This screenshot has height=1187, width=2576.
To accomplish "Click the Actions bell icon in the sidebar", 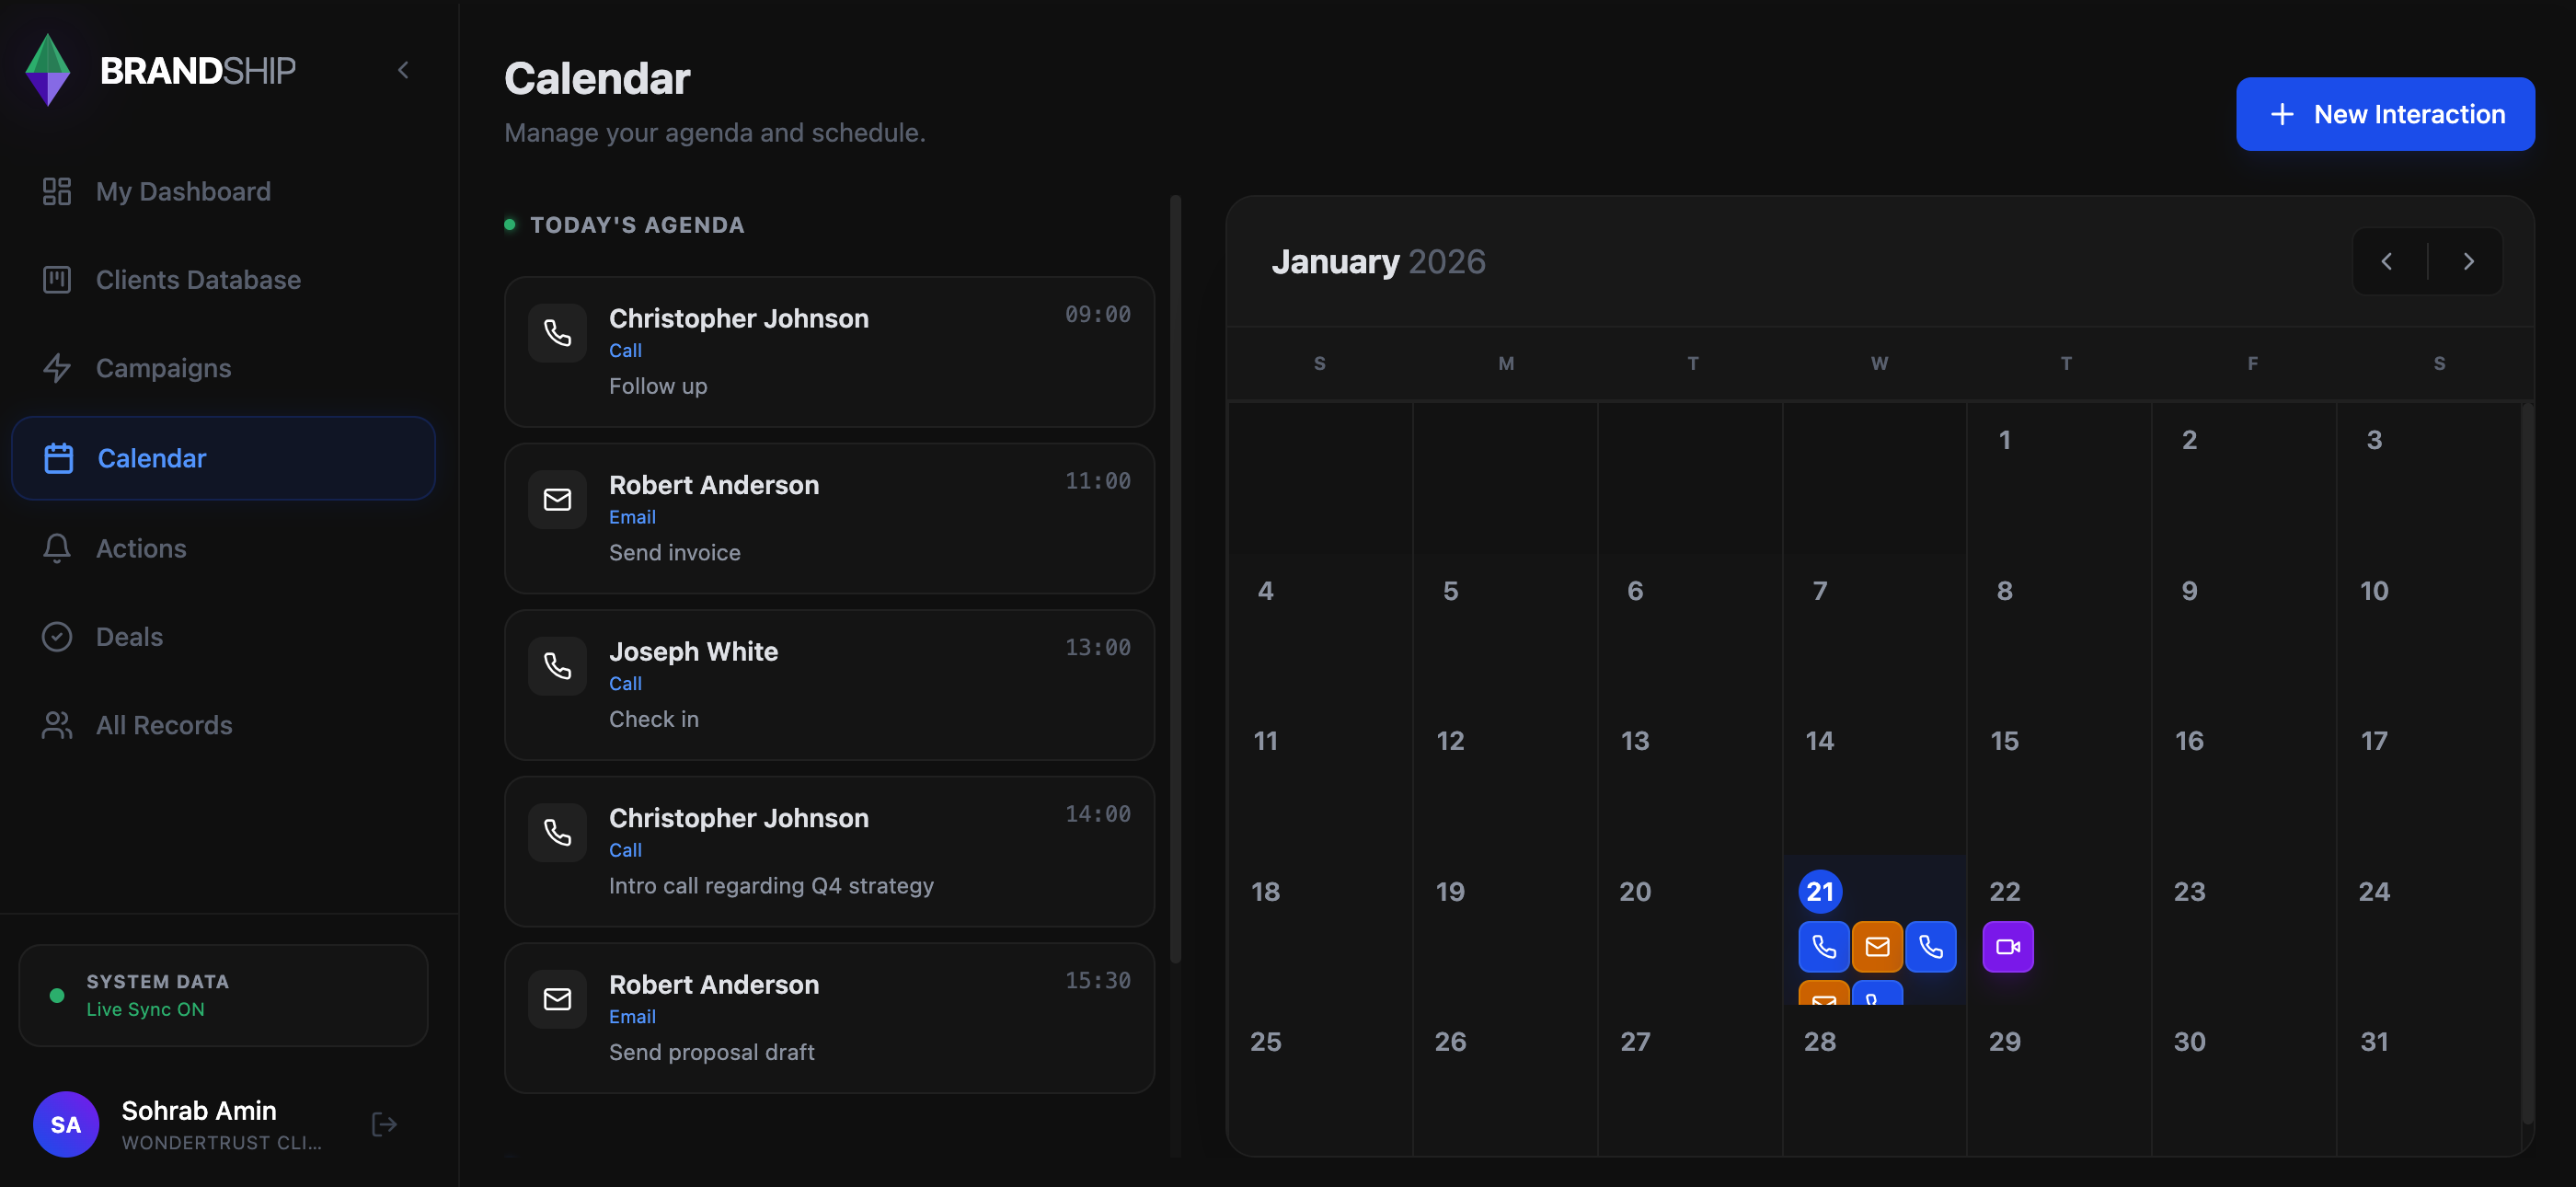I will (x=57, y=548).
